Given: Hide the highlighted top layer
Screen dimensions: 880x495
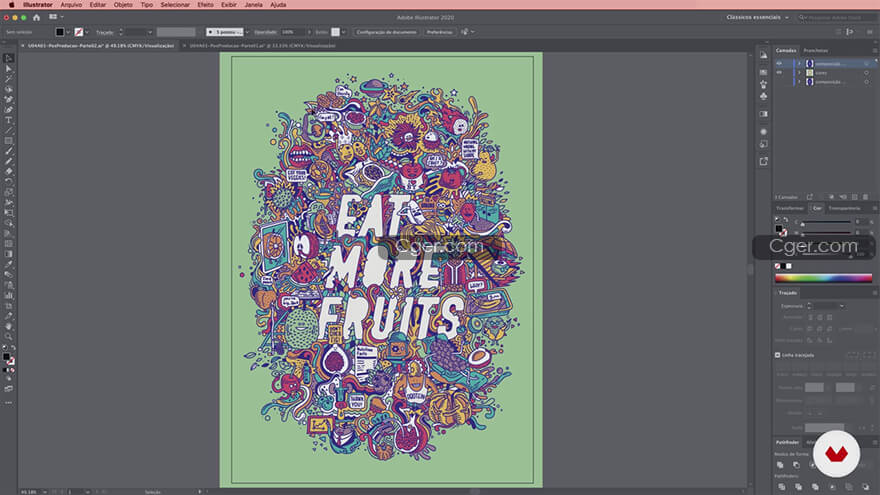Looking at the screenshot, I should pyautogui.click(x=779, y=63).
